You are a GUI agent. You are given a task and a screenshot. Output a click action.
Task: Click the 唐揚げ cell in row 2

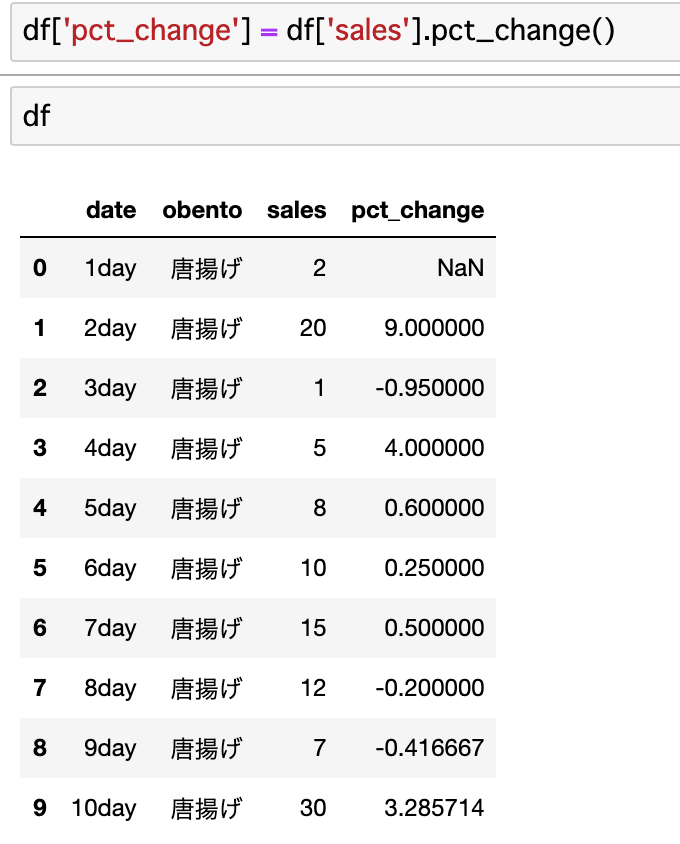click(x=207, y=389)
